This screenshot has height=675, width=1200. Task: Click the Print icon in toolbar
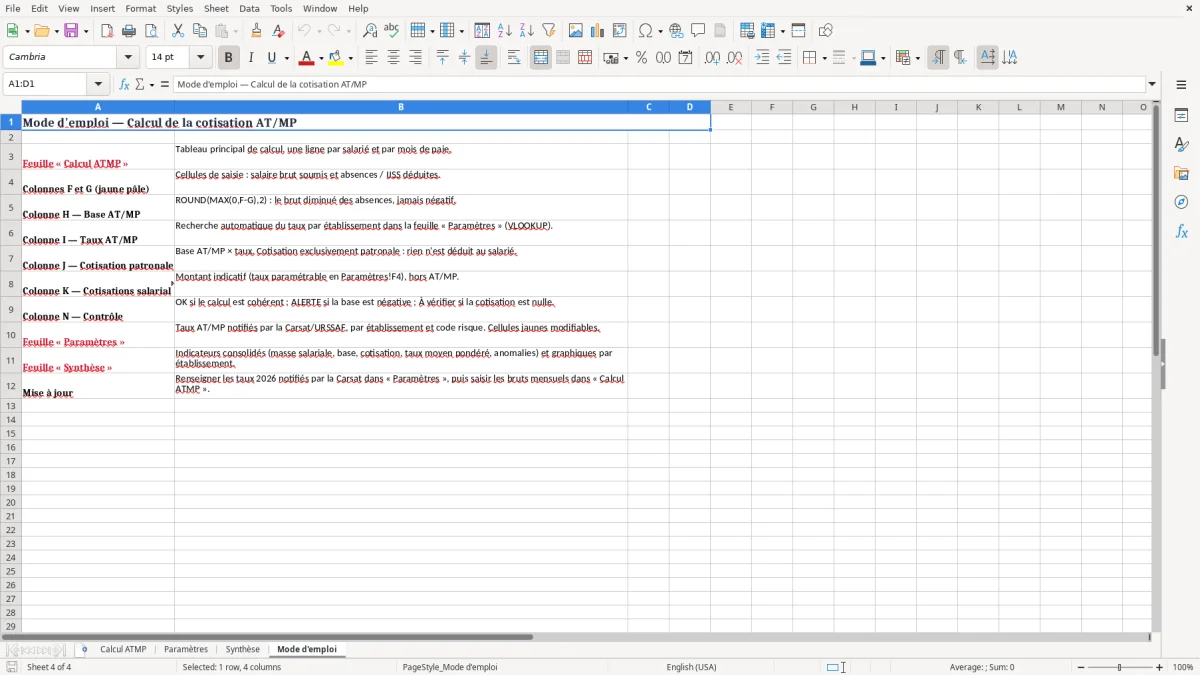click(129, 31)
